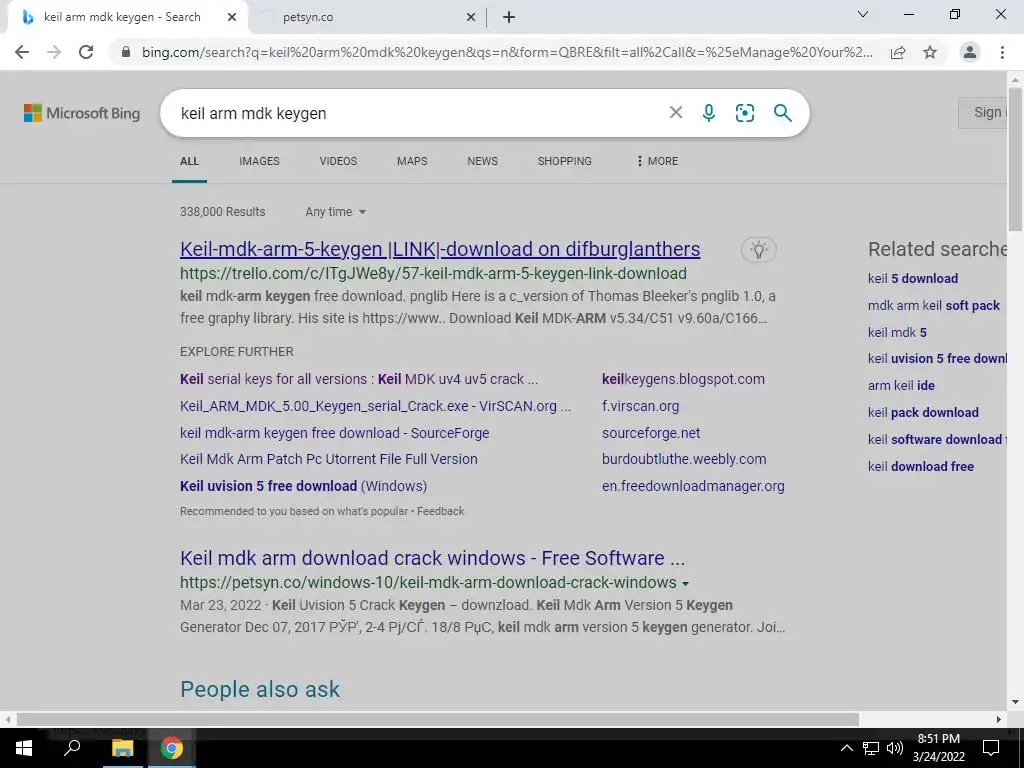Share this page via share icon

(898, 52)
